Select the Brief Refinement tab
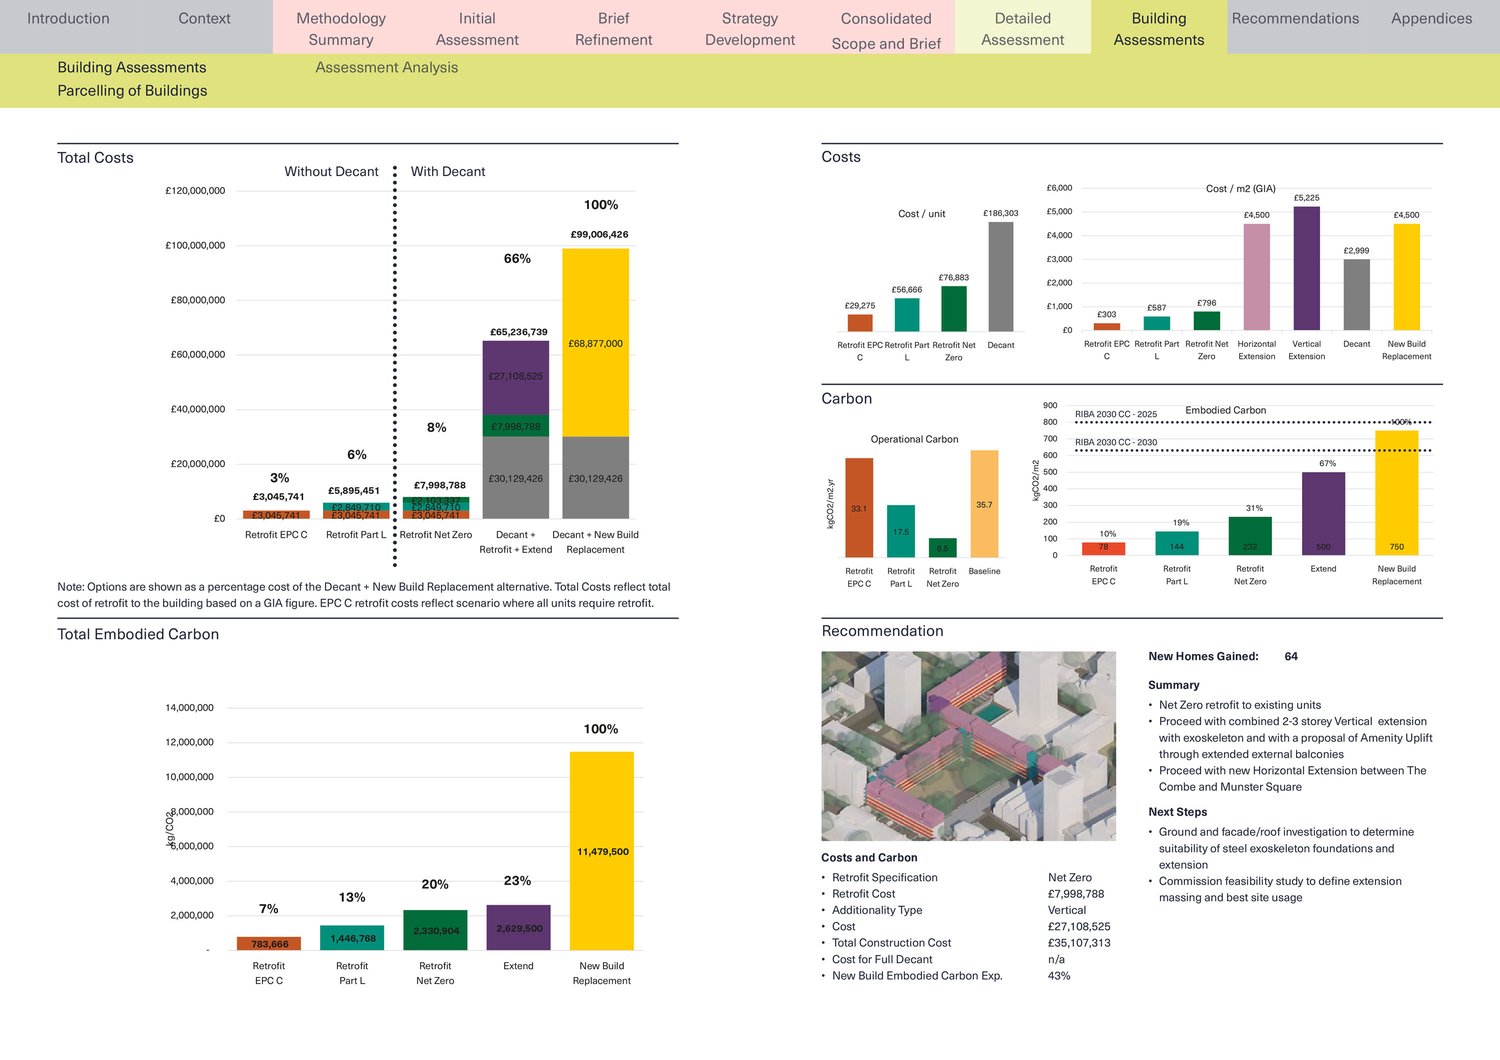Screen dimensions: 1500x1060 pyautogui.click(x=613, y=29)
